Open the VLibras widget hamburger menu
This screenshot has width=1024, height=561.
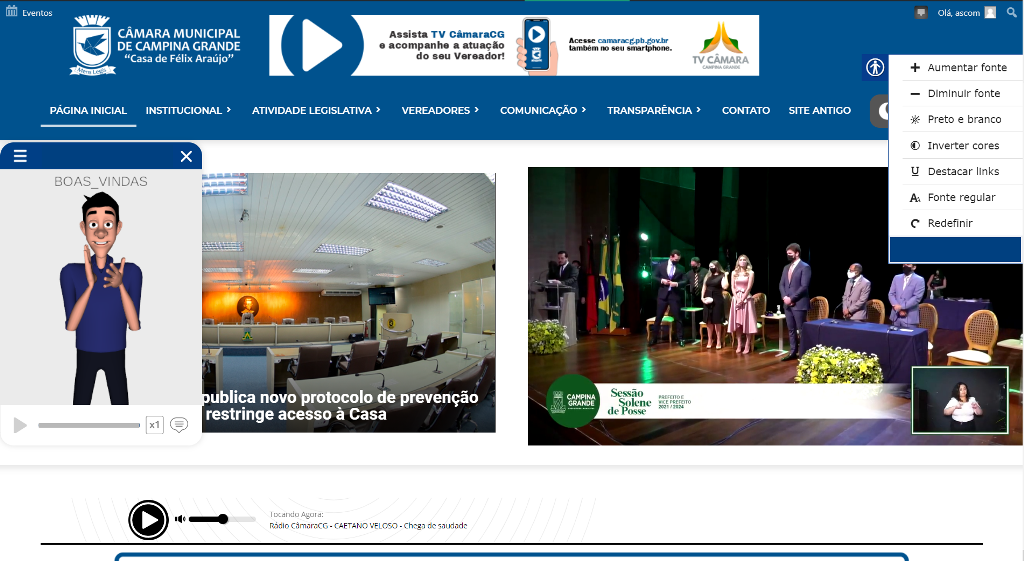(x=20, y=157)
